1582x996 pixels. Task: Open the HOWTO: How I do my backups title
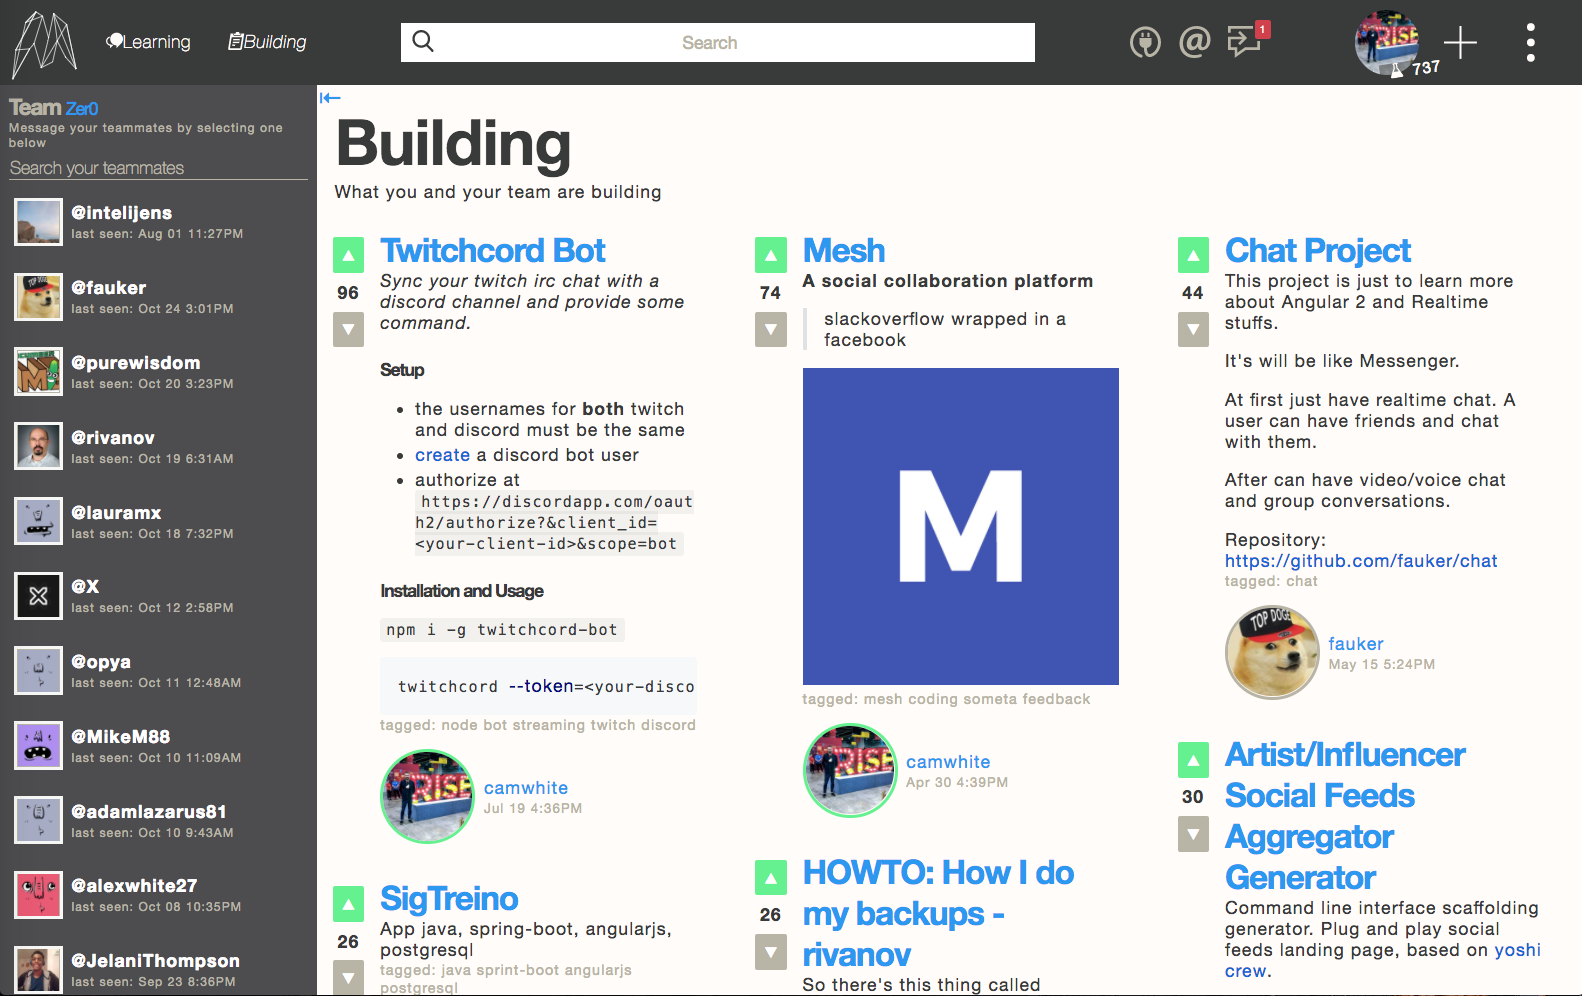938,913
